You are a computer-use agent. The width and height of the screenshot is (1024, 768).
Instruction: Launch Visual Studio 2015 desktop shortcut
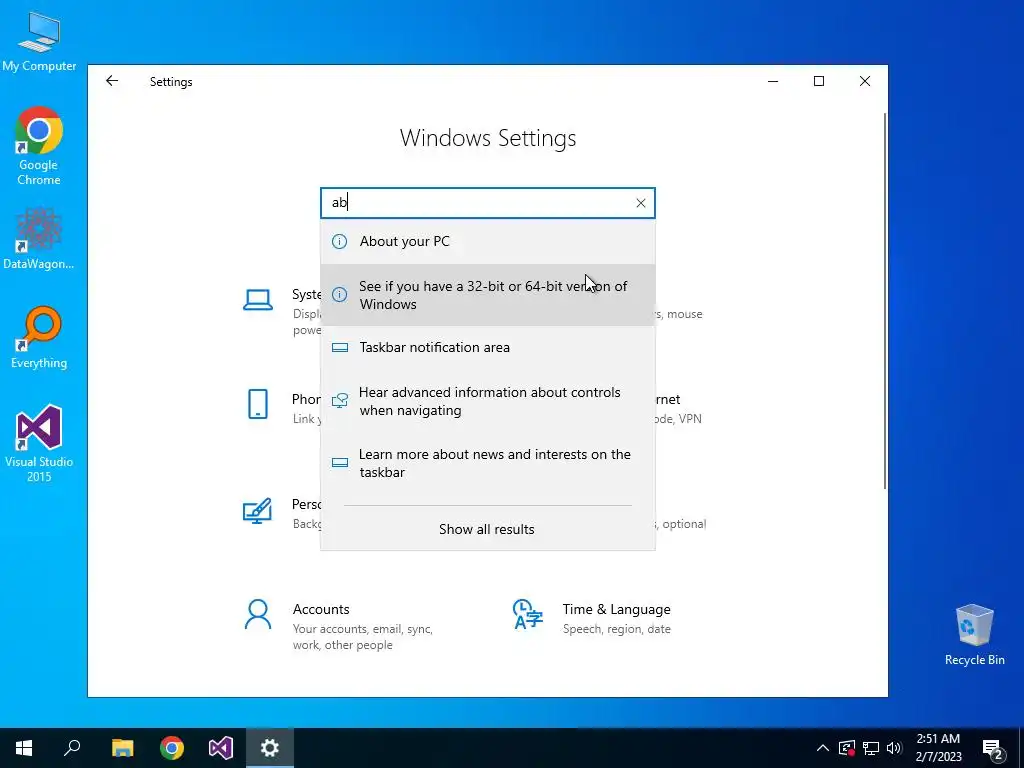pyautogui.click(x=39, y=443)
